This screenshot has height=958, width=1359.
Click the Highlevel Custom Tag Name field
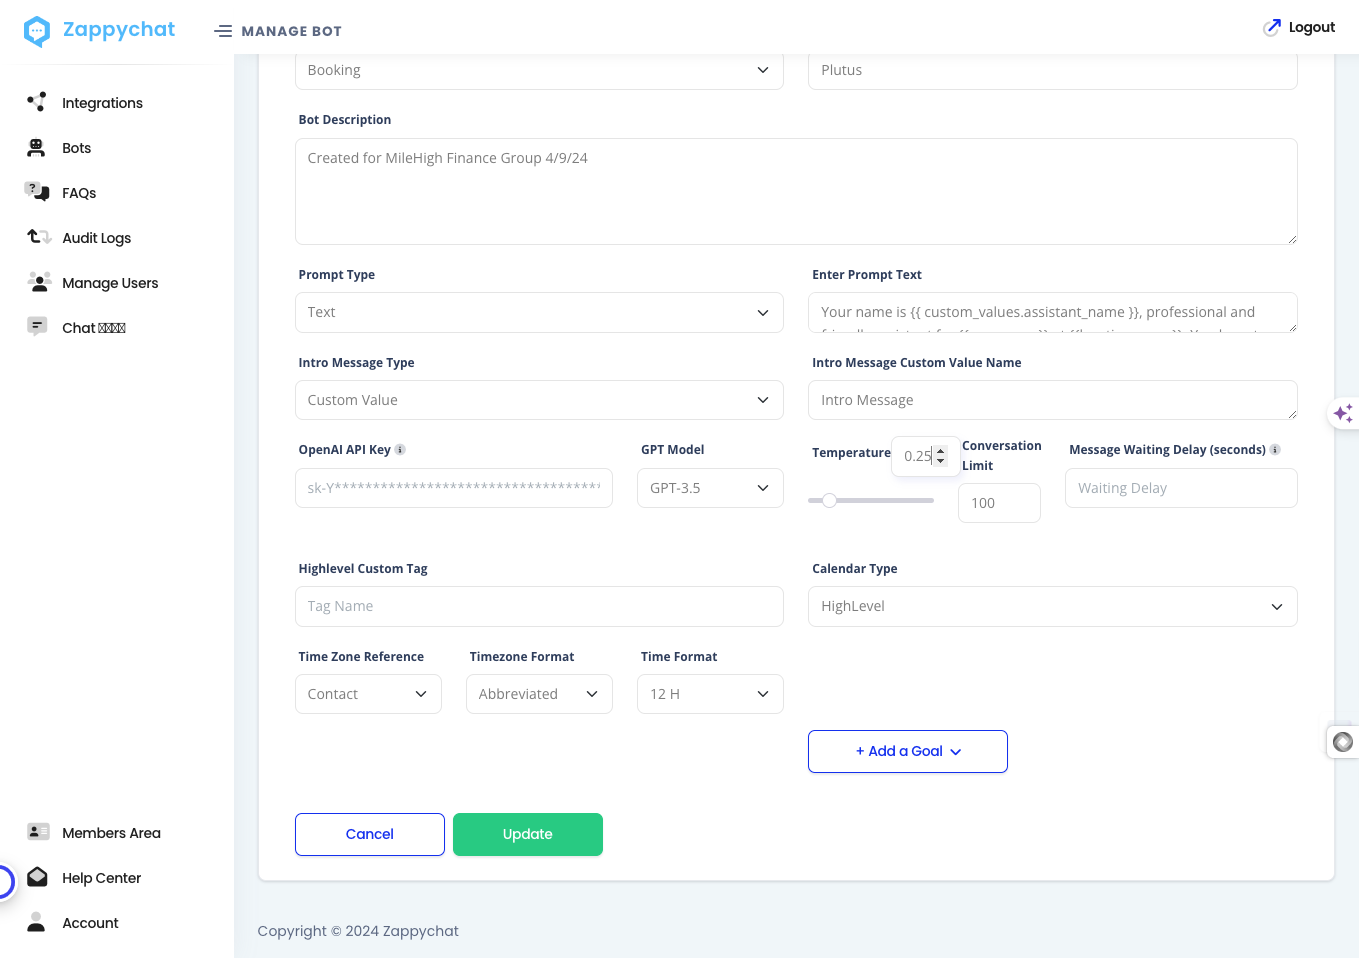point(539,606)
